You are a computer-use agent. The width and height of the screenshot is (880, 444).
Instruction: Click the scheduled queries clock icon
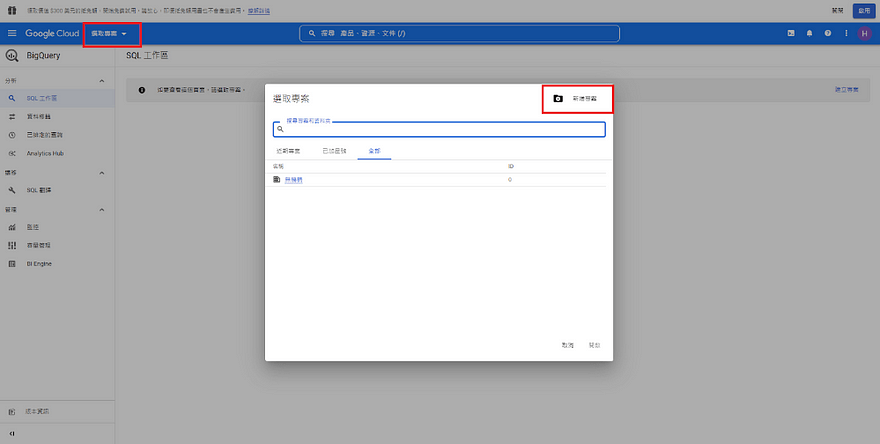coord(12,135)
